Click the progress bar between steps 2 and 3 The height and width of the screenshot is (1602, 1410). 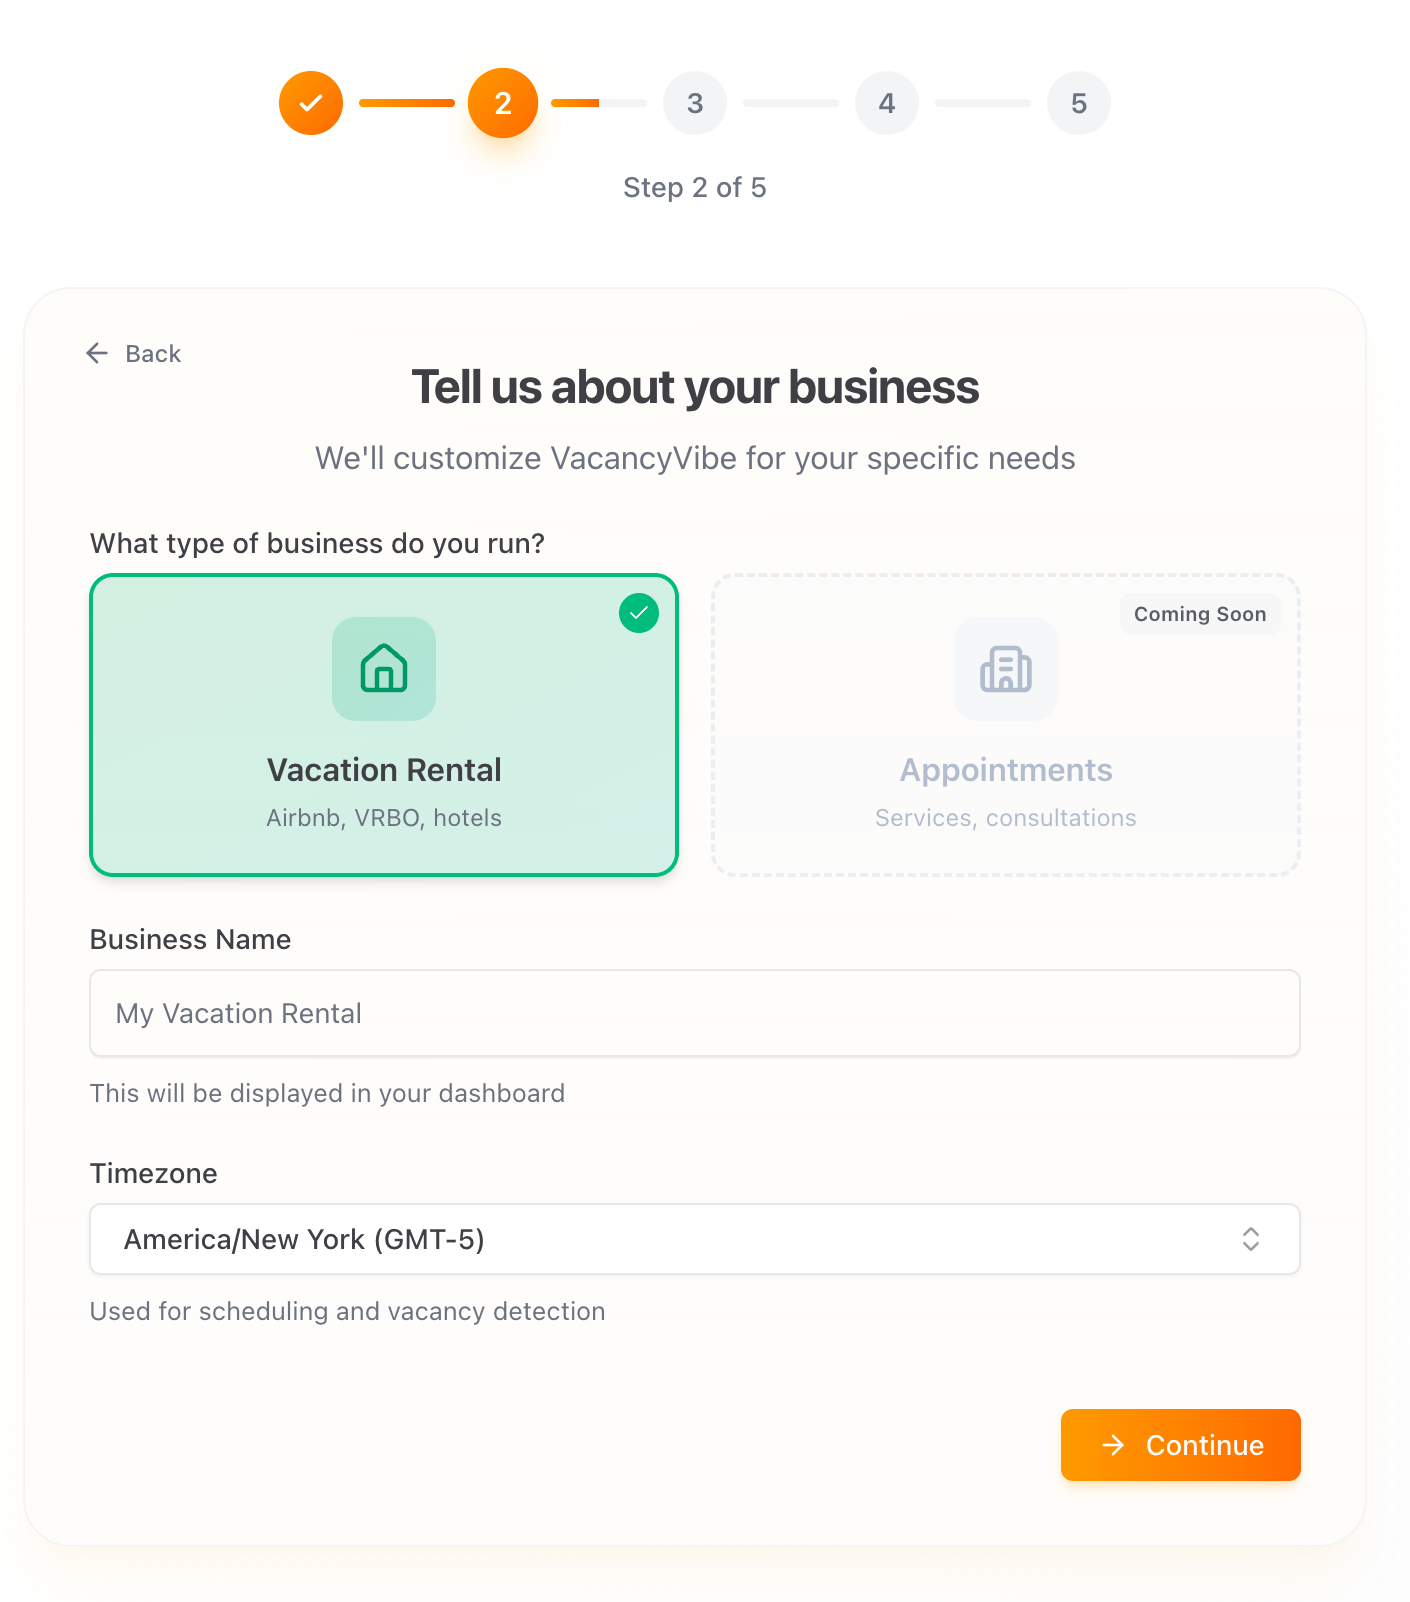[599, 102]
